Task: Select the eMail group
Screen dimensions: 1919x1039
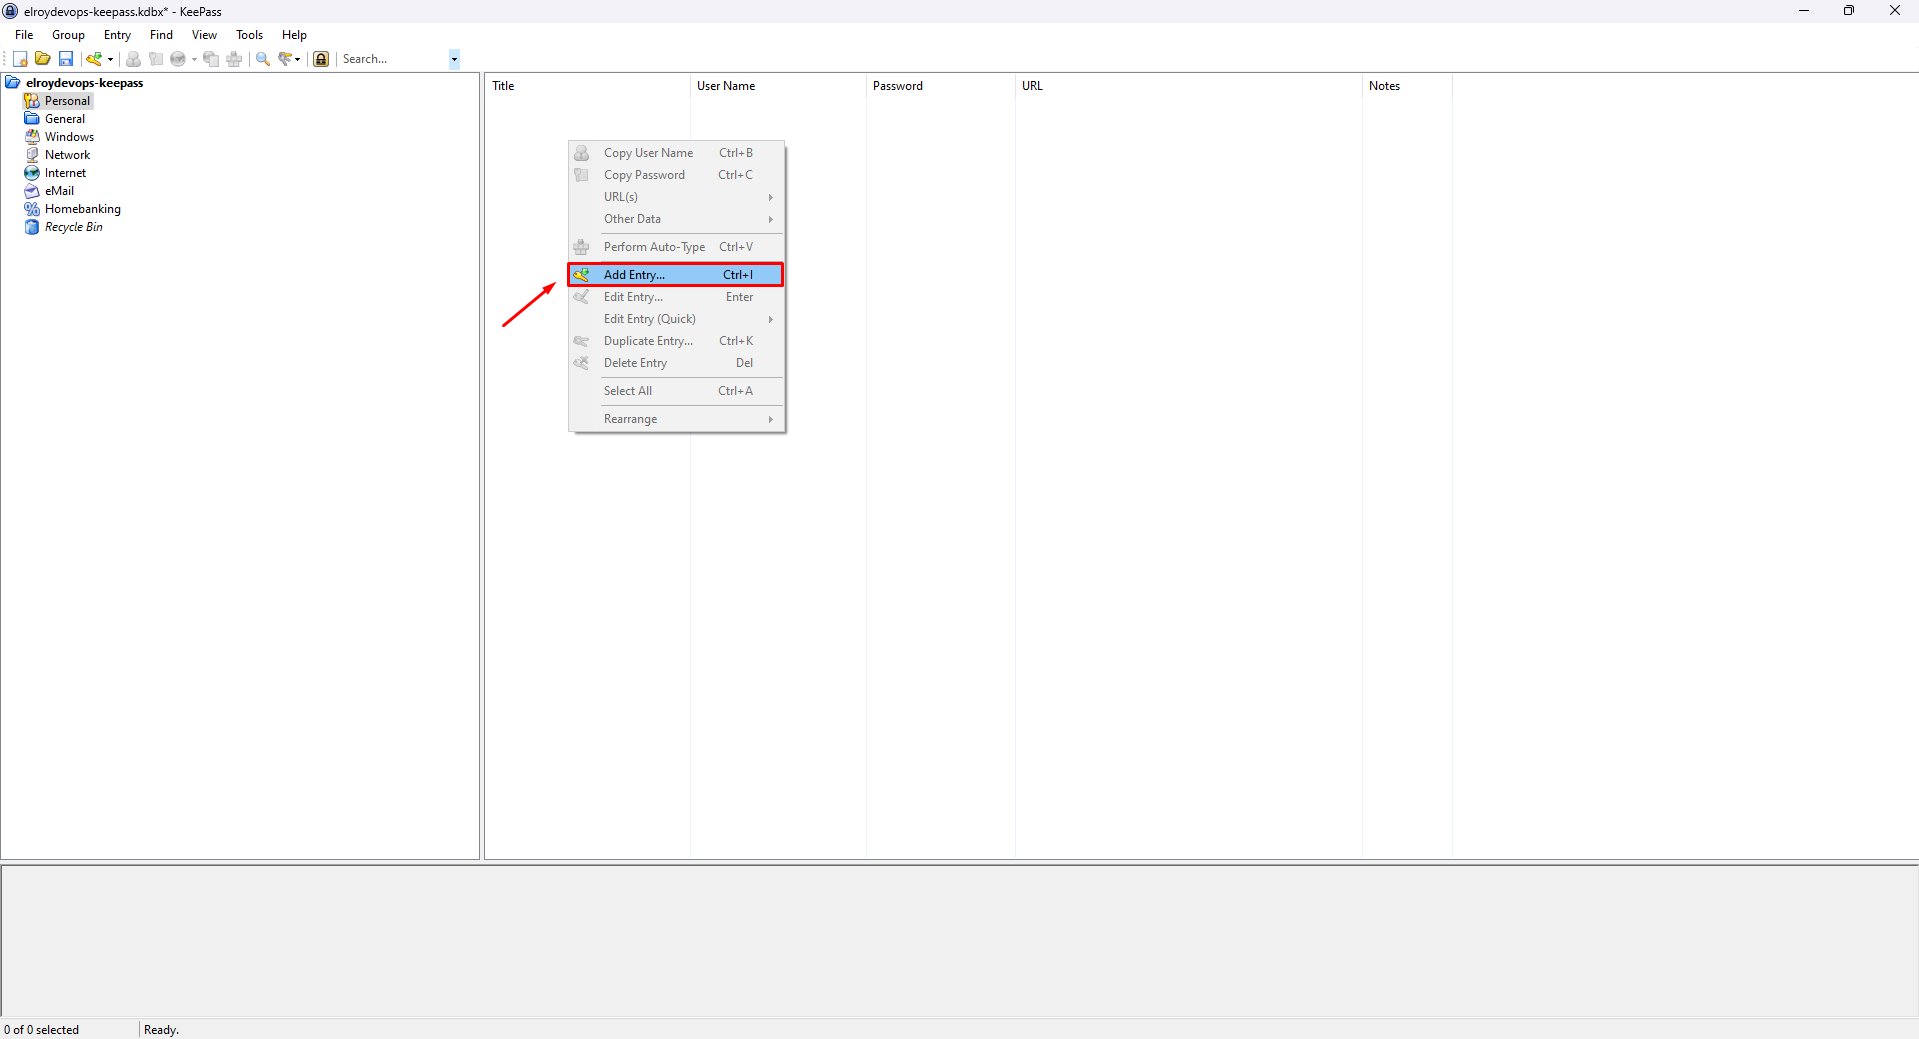Action: point(59,191)
